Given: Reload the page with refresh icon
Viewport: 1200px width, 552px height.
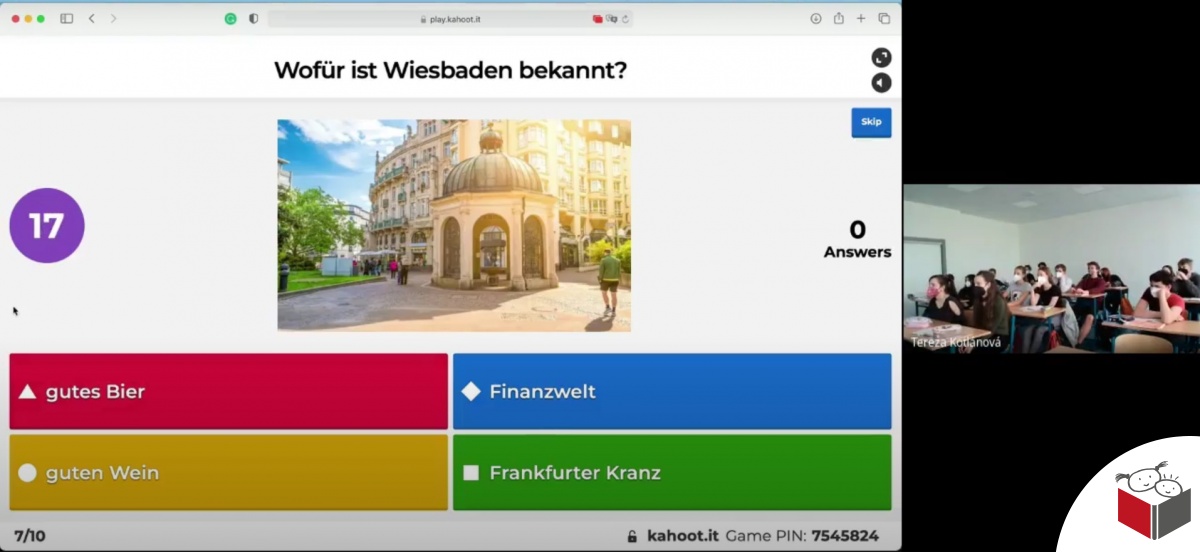Looking at the screenshot, I should (625, 18).
